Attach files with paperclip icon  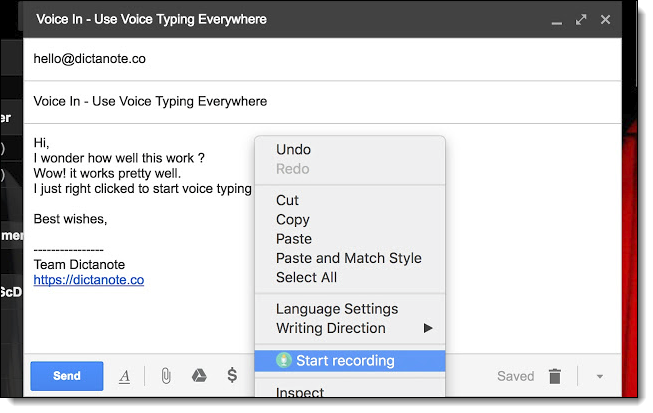[x=166, y=376]
